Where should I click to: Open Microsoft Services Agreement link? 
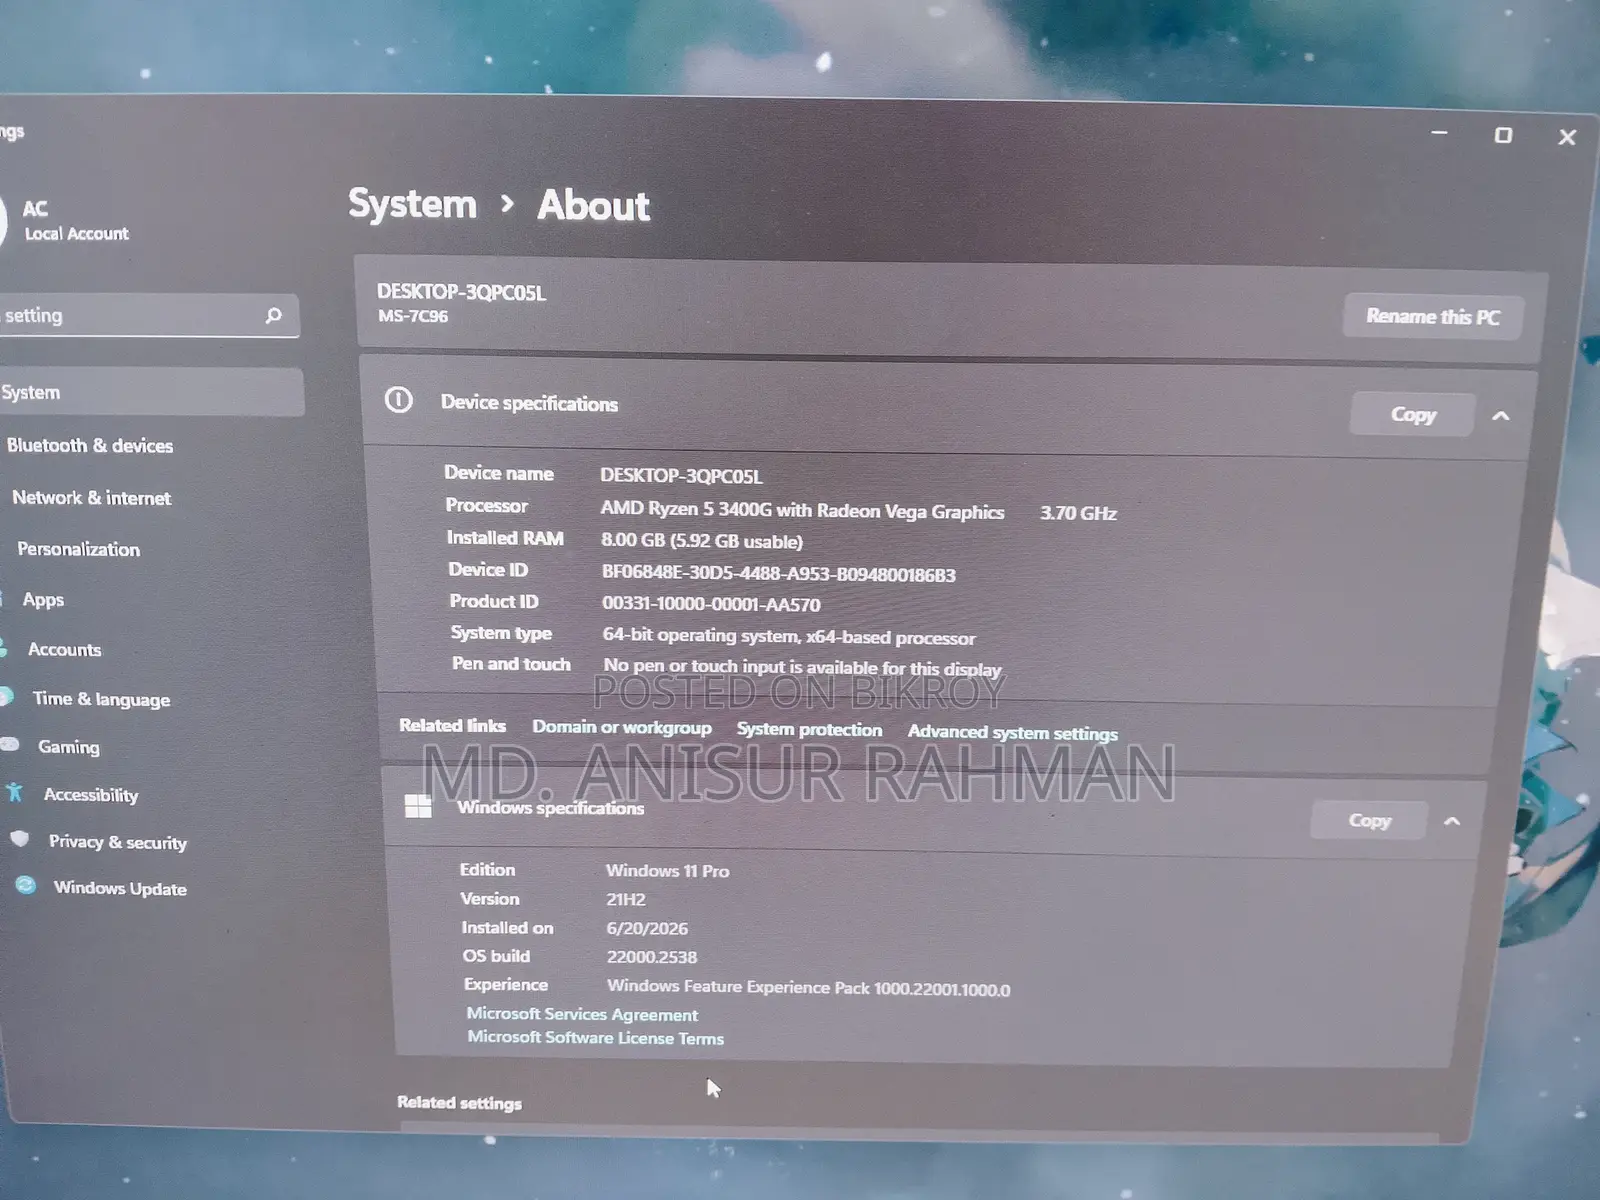point(582,1014)
